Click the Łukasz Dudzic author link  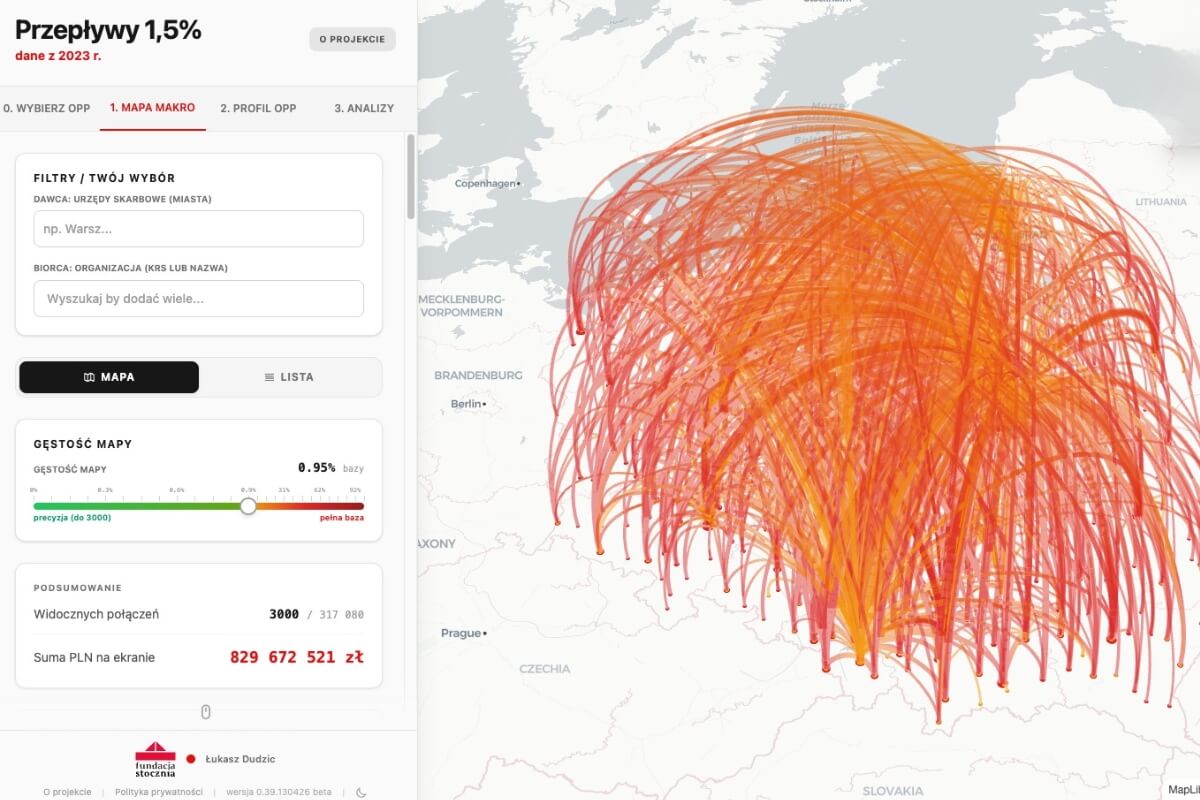click(x=240, y=759)
